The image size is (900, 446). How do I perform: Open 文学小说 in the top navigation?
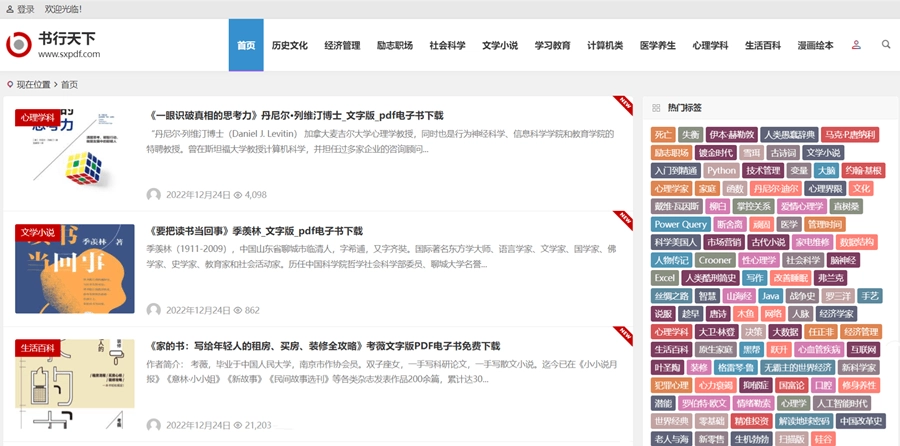[500, 45]
